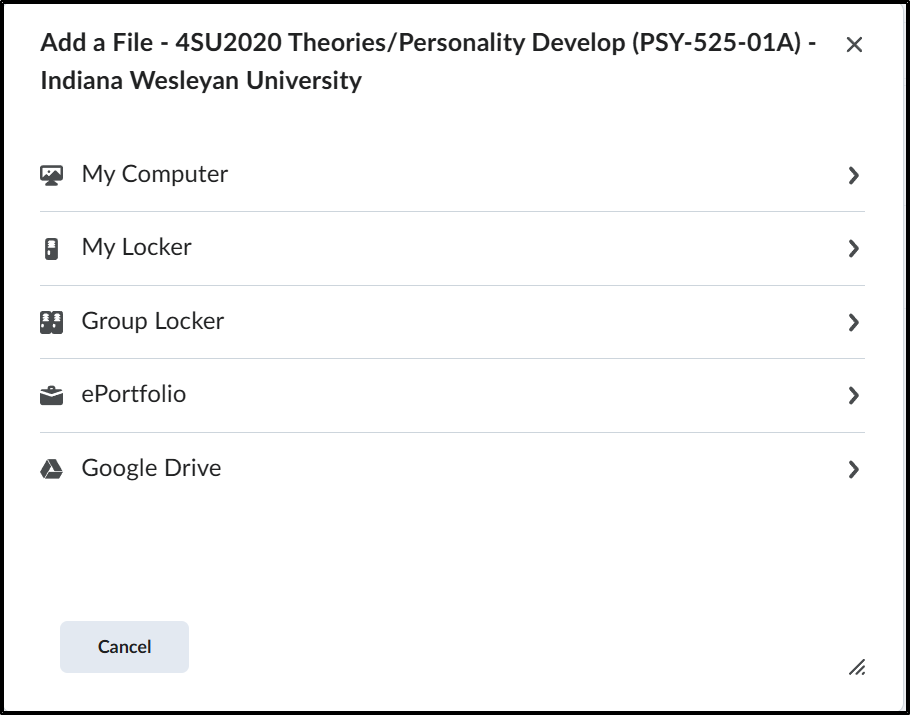This screenshot has height=715, width=910.
Task: Click the My Computer monitor icon
Action: 51,174
